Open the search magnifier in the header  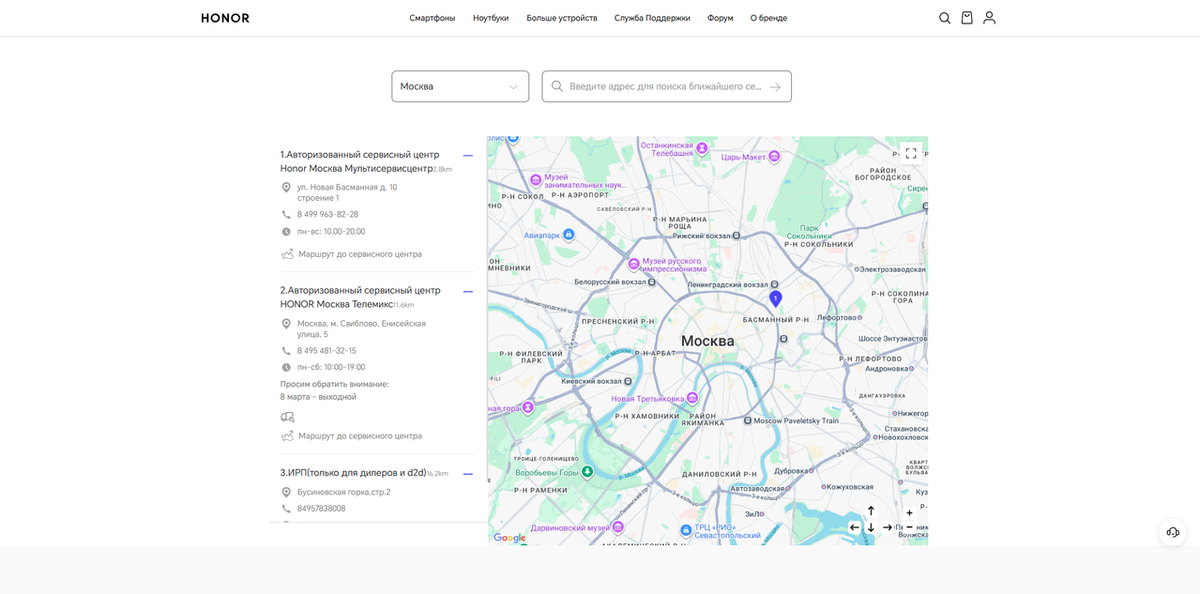click(945, 18)
